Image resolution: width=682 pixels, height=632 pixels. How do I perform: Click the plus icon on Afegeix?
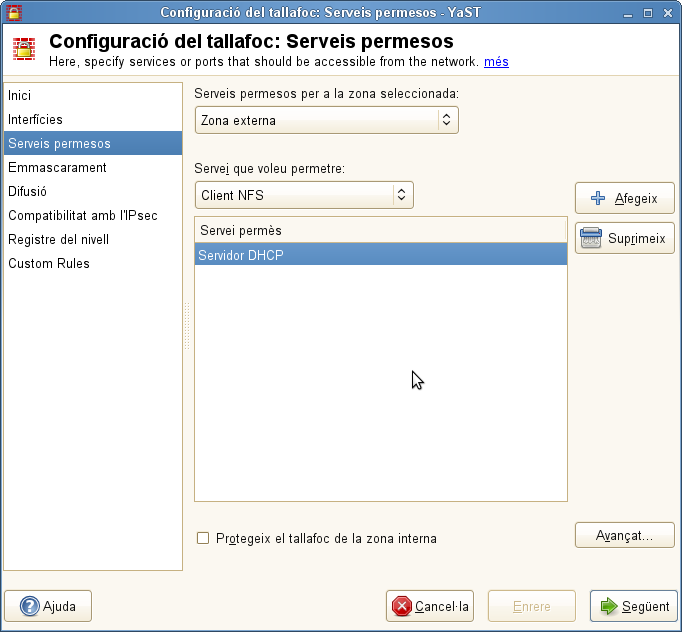click(x=599, y=198)
